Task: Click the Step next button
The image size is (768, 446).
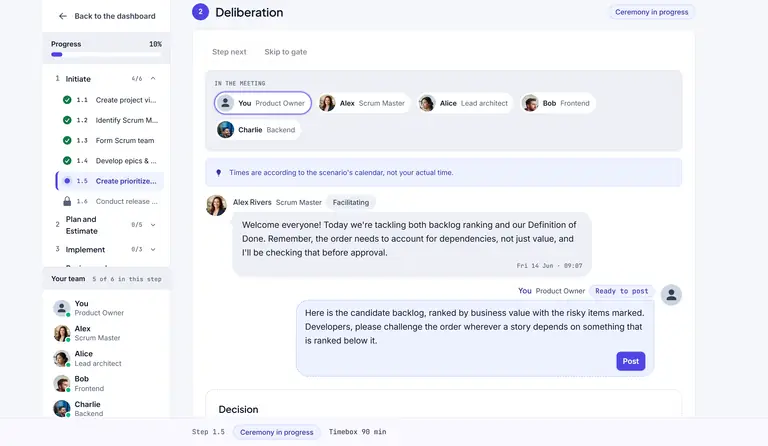Action: pos(229,52)
